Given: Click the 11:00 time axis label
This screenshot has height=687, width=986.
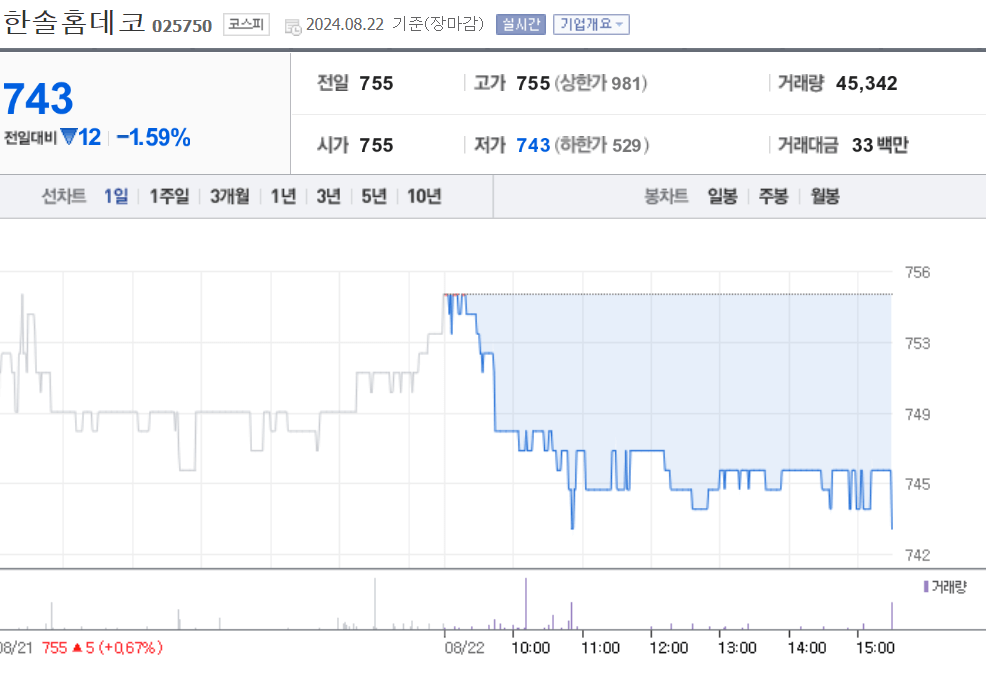Looking at the screenshot, I should tap(600, 648).
